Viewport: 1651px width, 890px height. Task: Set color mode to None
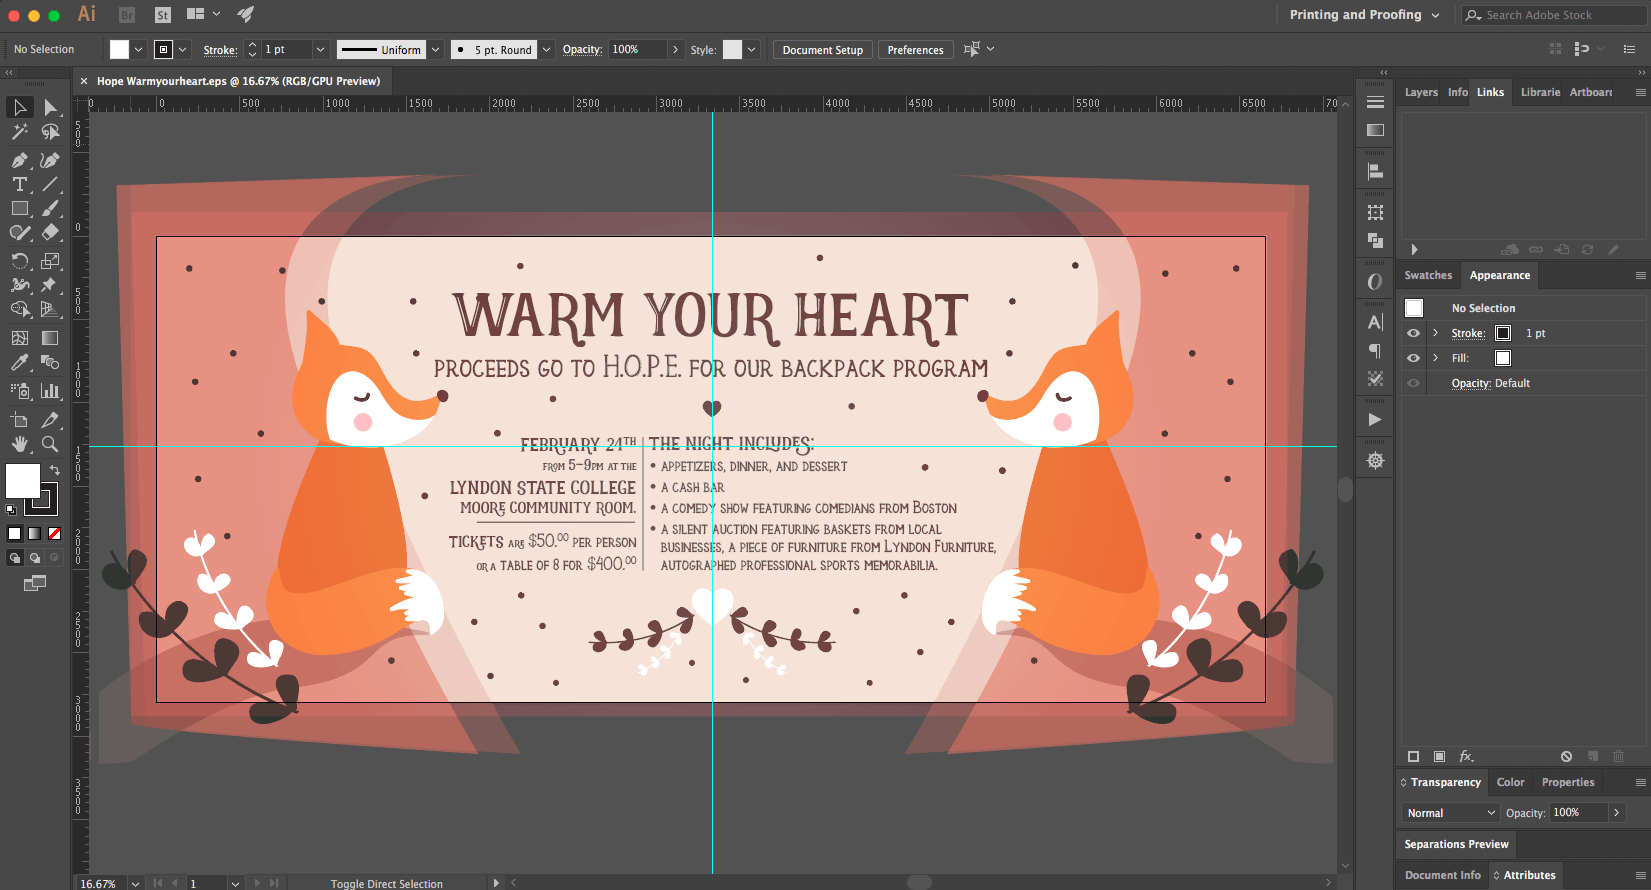click(x=54, y=533)
